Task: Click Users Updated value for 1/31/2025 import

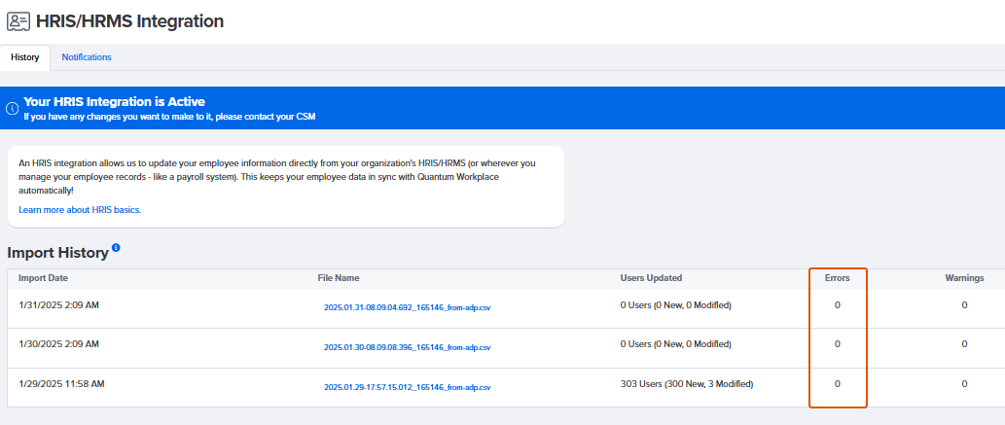Action: coord(676,305)
